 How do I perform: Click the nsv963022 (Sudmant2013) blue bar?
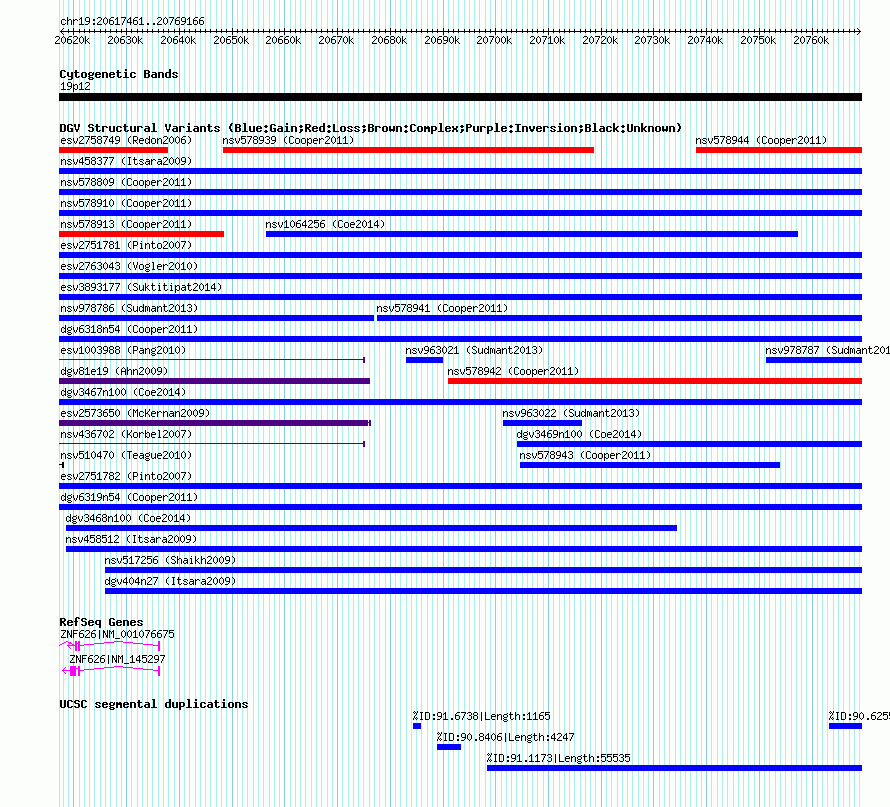click(x=542, y=423)
